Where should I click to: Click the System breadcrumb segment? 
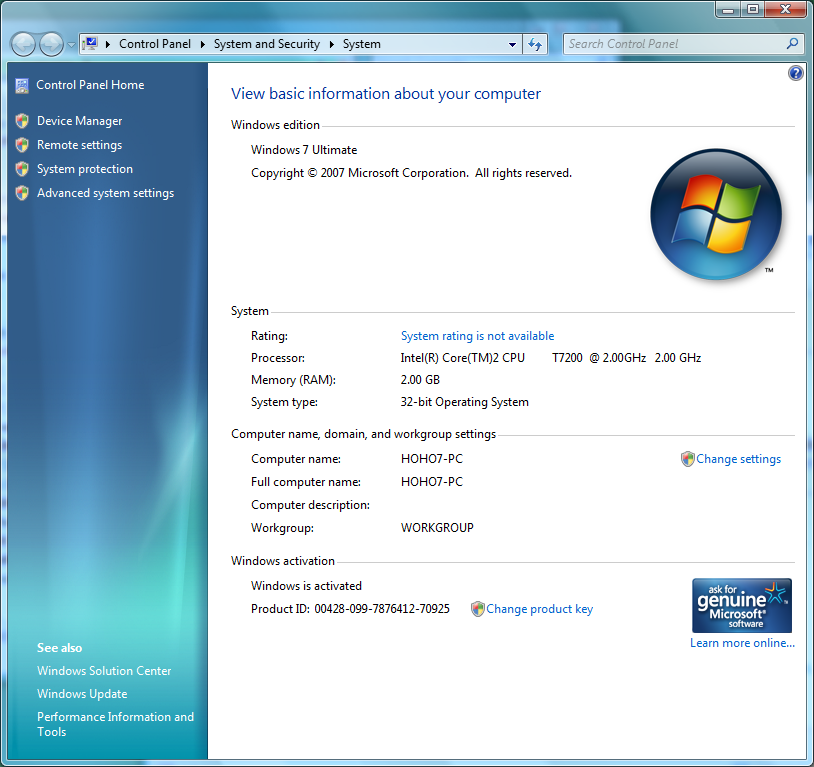(x=361, y=44)
